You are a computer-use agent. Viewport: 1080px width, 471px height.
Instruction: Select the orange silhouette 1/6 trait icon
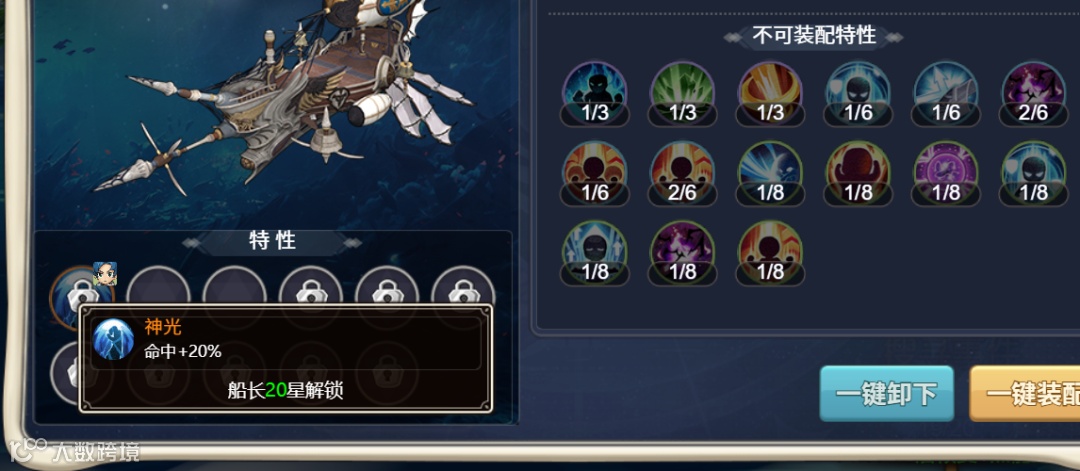coord(595,174)
